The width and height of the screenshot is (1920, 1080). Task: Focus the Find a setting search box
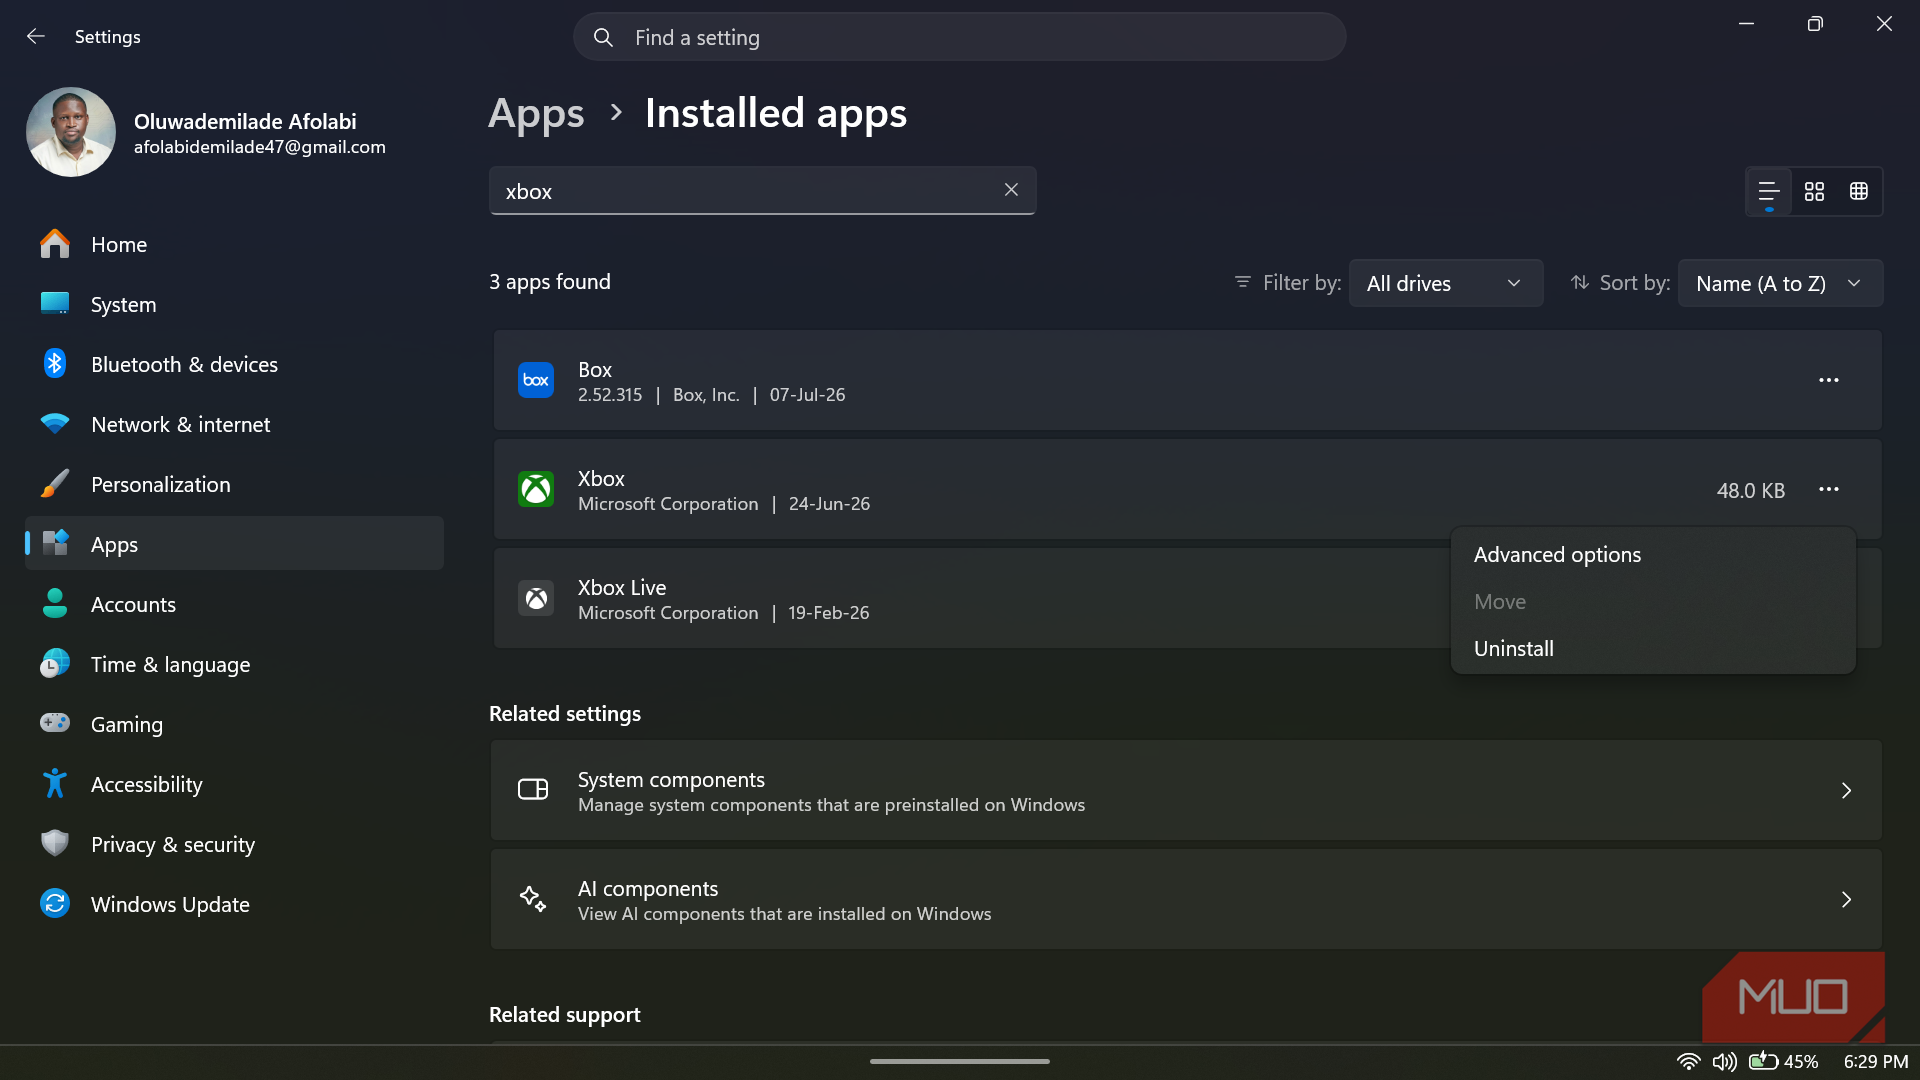click(x=959, y=37)
